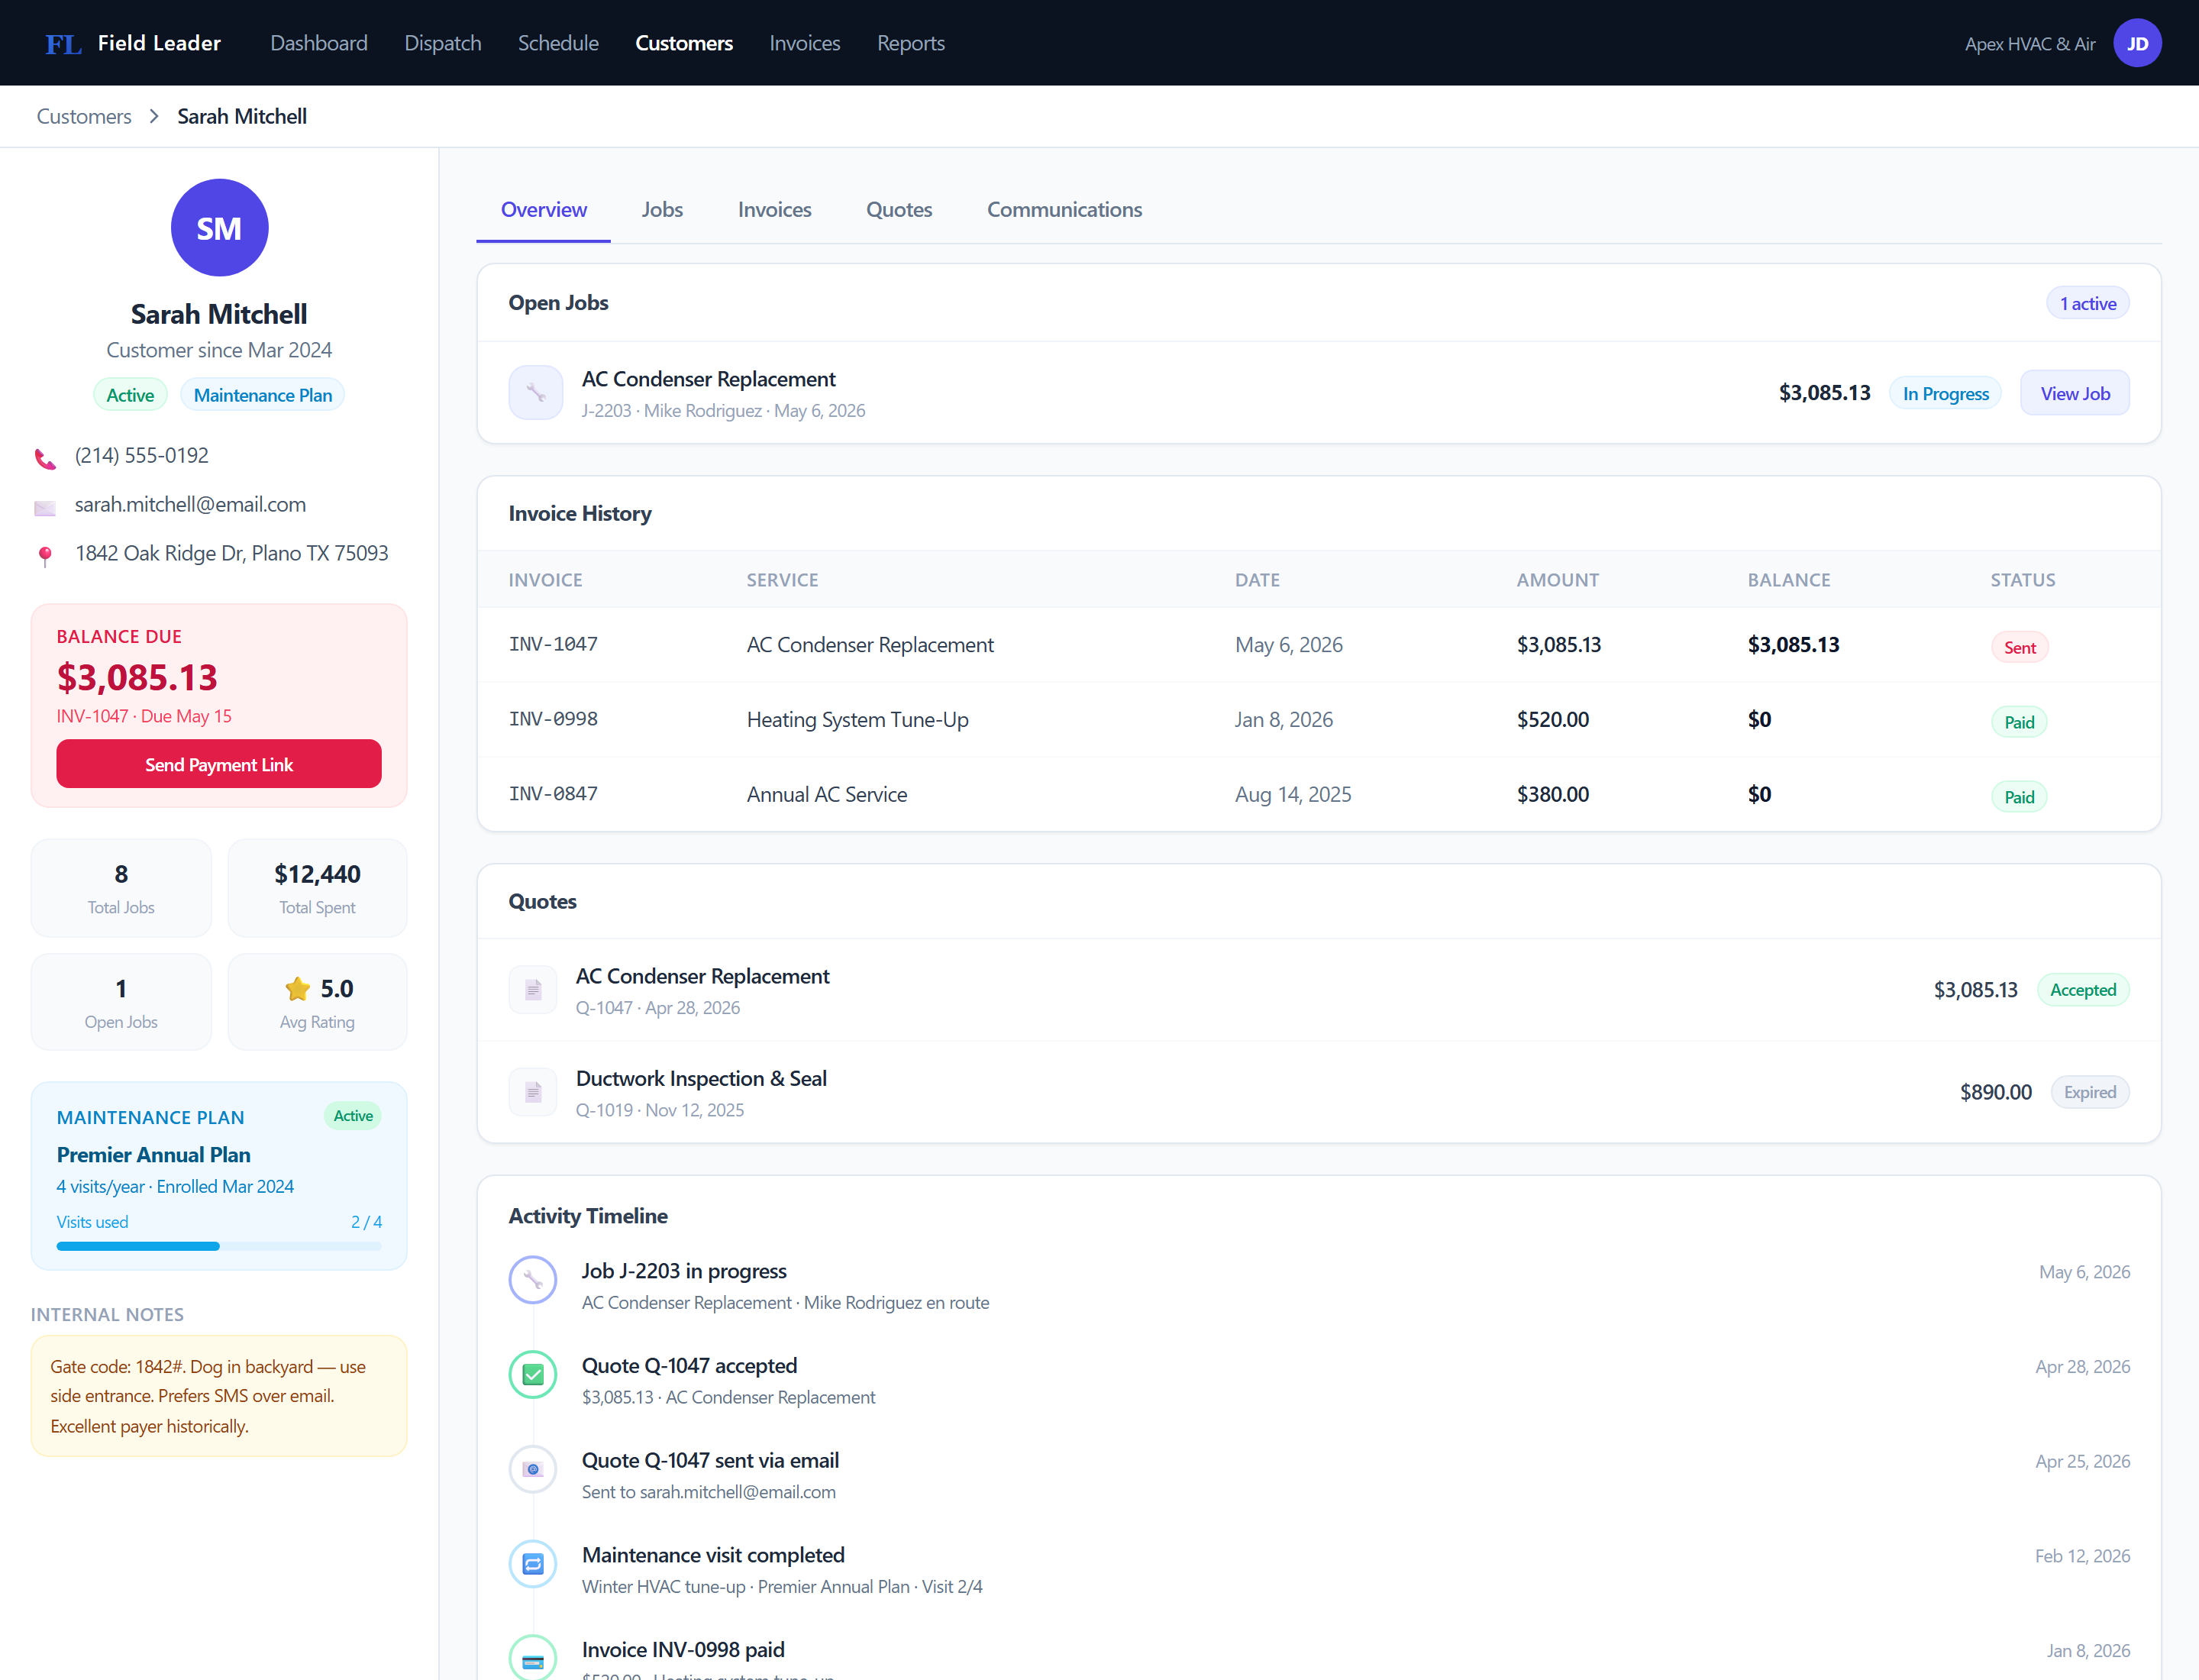
Task: Click the Quote accepted checkmark timeline icon
Action: (533, 1375)
